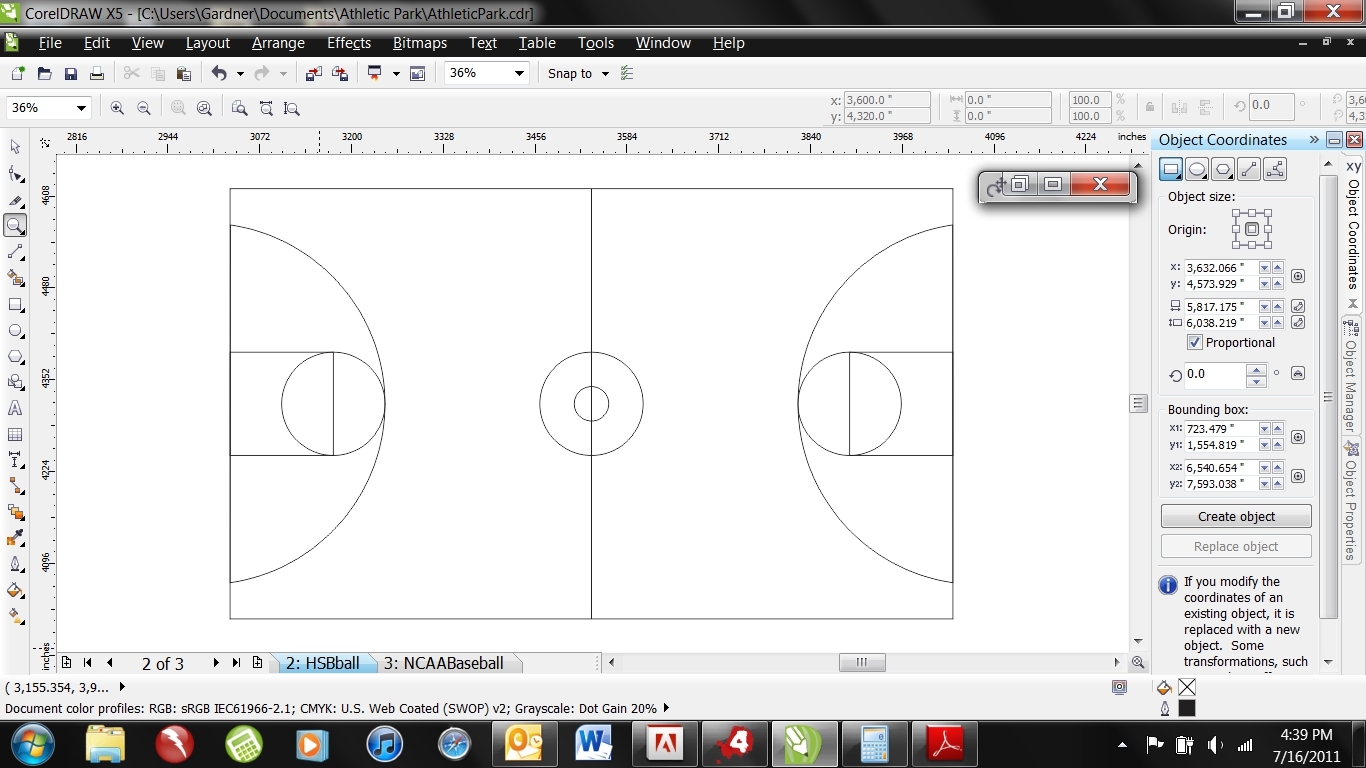Select the center origin point anchor
1366x768 pixels.
[x=1251, y=229]
